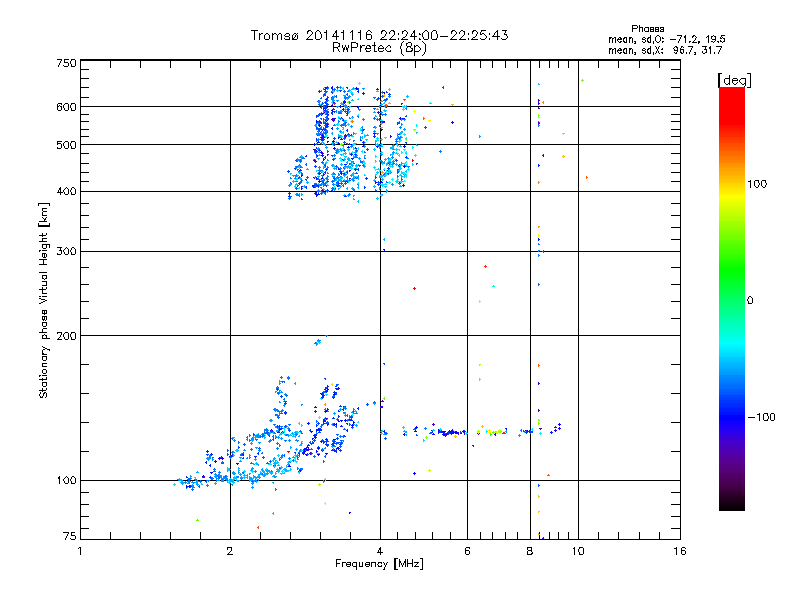Click the colorbar label '-100'
Viewport: 800px width, 600px height.
coord(761,417)
